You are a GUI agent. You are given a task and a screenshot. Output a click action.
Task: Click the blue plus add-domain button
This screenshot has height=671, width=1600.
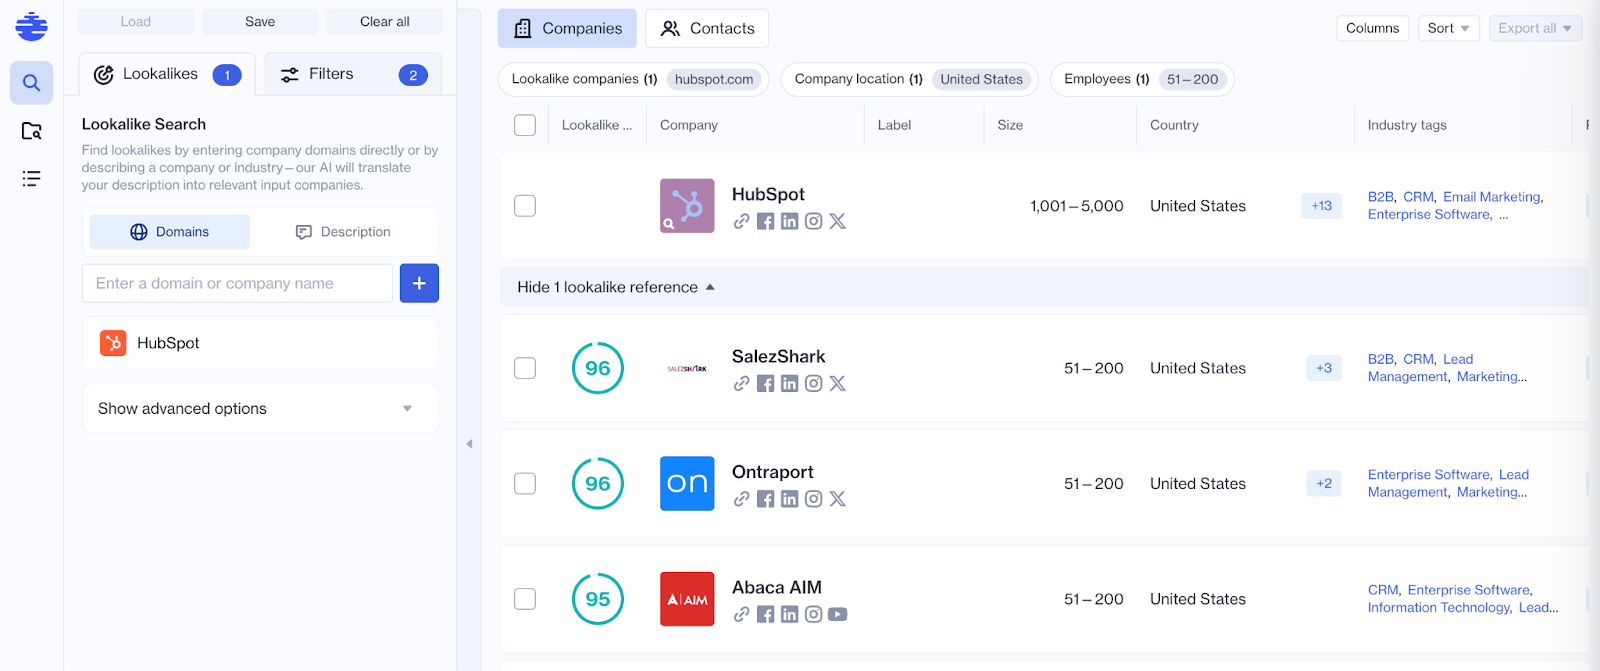(419, 283)
